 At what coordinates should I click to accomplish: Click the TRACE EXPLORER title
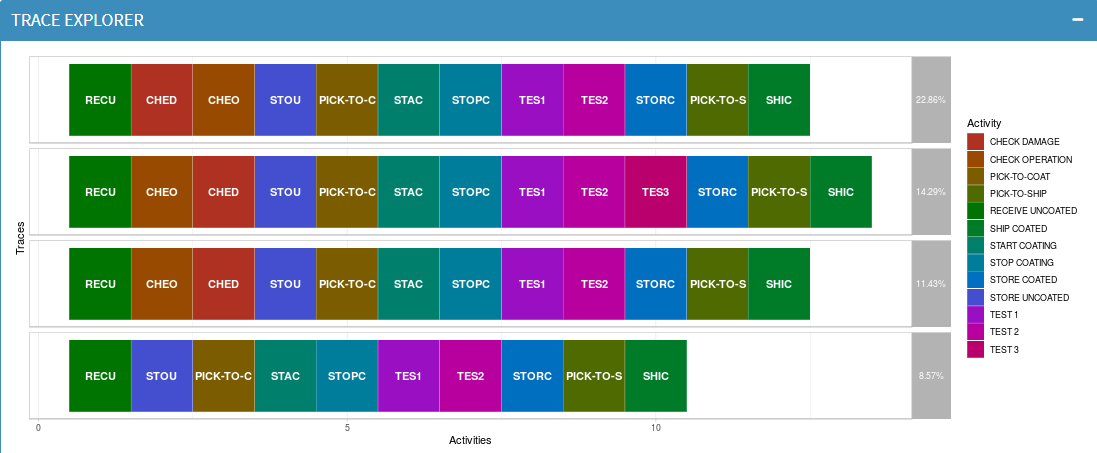click(x=78, y=20)
